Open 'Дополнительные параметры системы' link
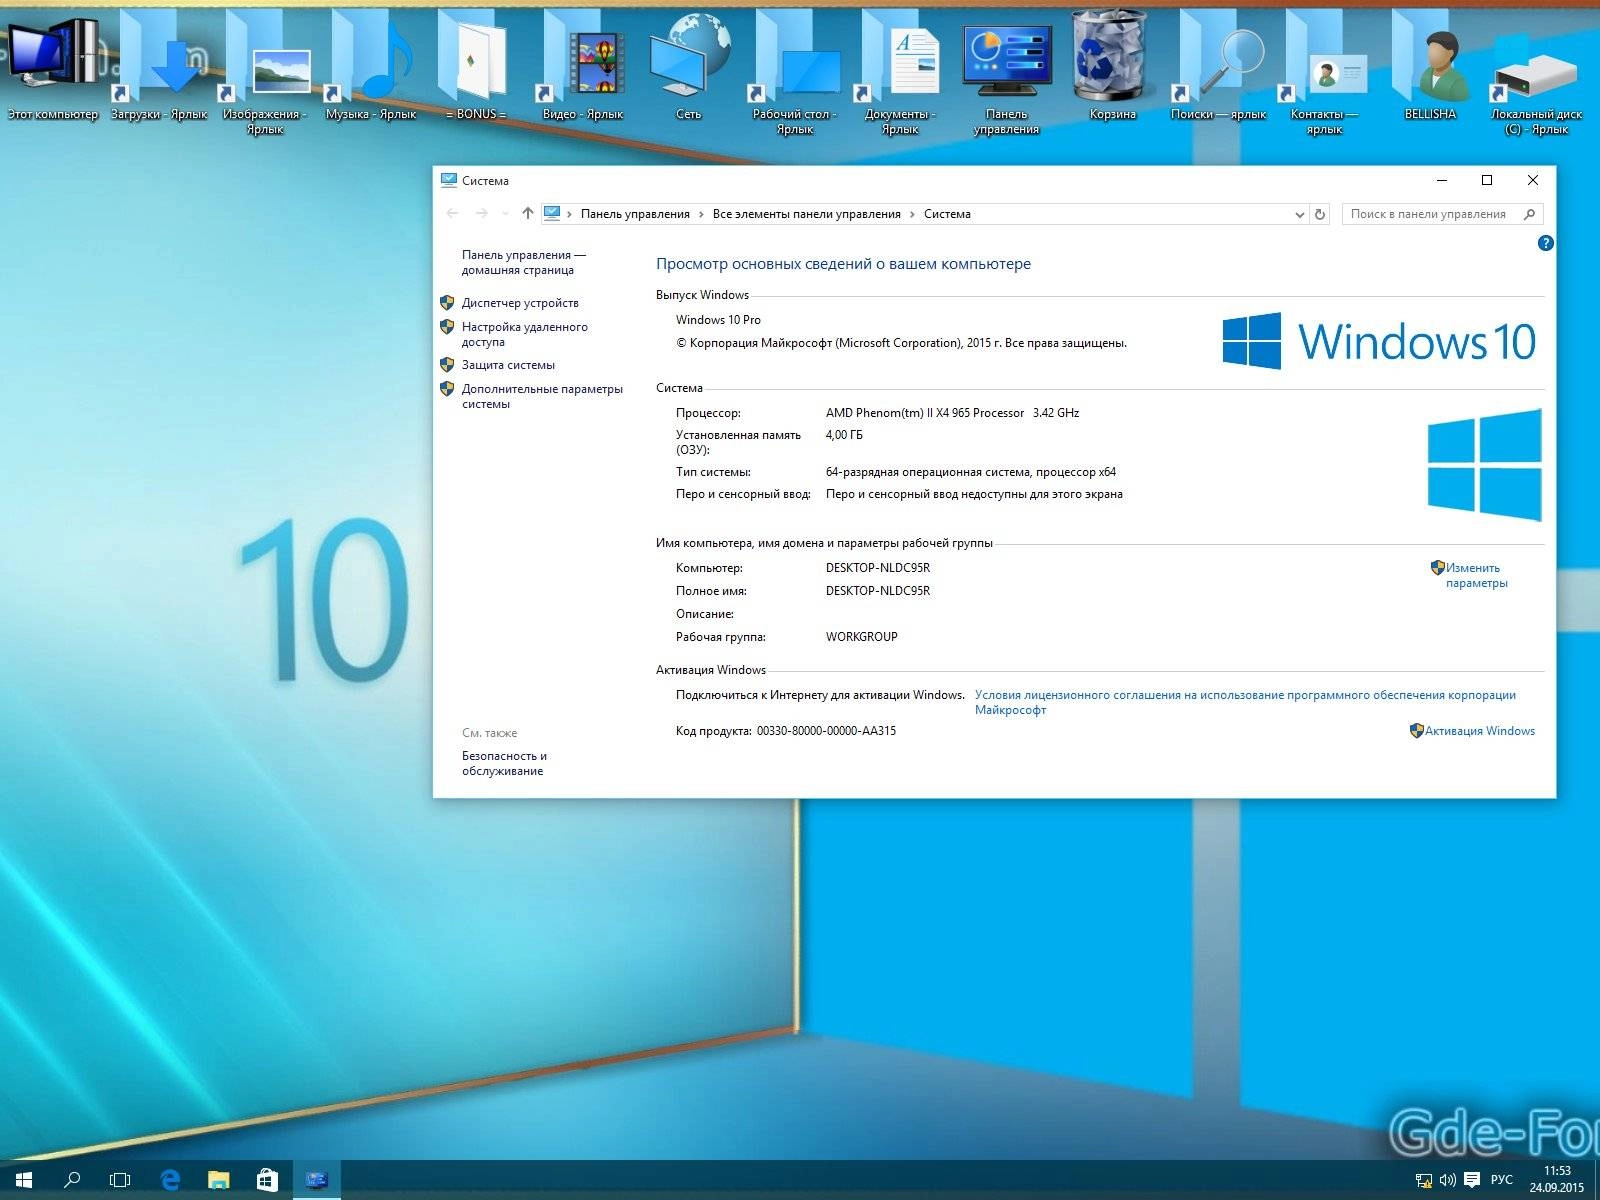Viewport: 1600px width, 1200px height. click(x=542, y=396)
